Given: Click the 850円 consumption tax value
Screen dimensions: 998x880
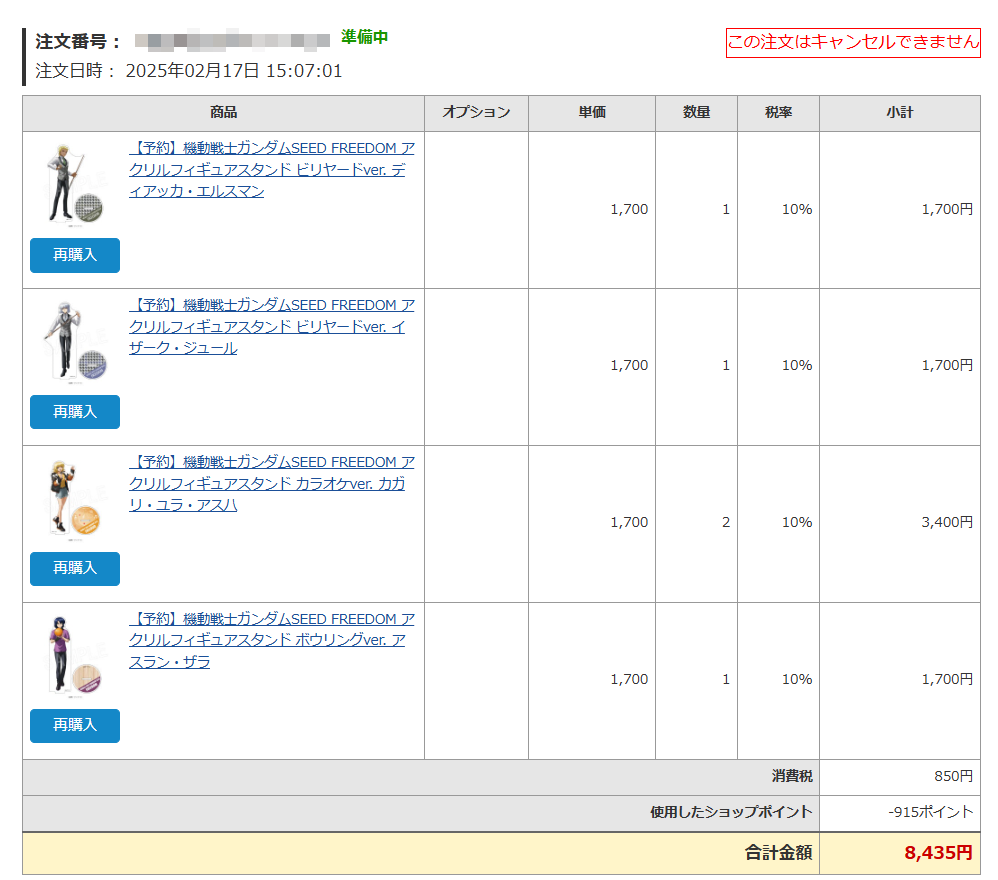Looking at the screenshot, I should tap(953, 776).
